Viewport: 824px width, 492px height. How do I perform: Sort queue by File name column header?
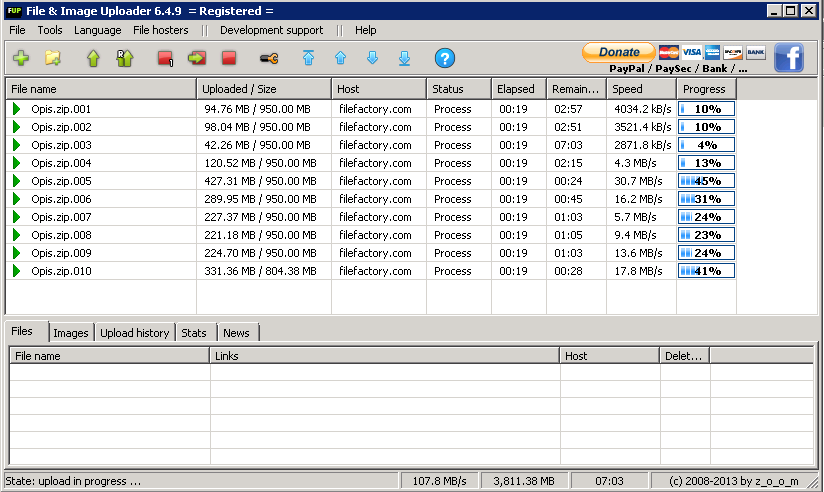[101, 89]
